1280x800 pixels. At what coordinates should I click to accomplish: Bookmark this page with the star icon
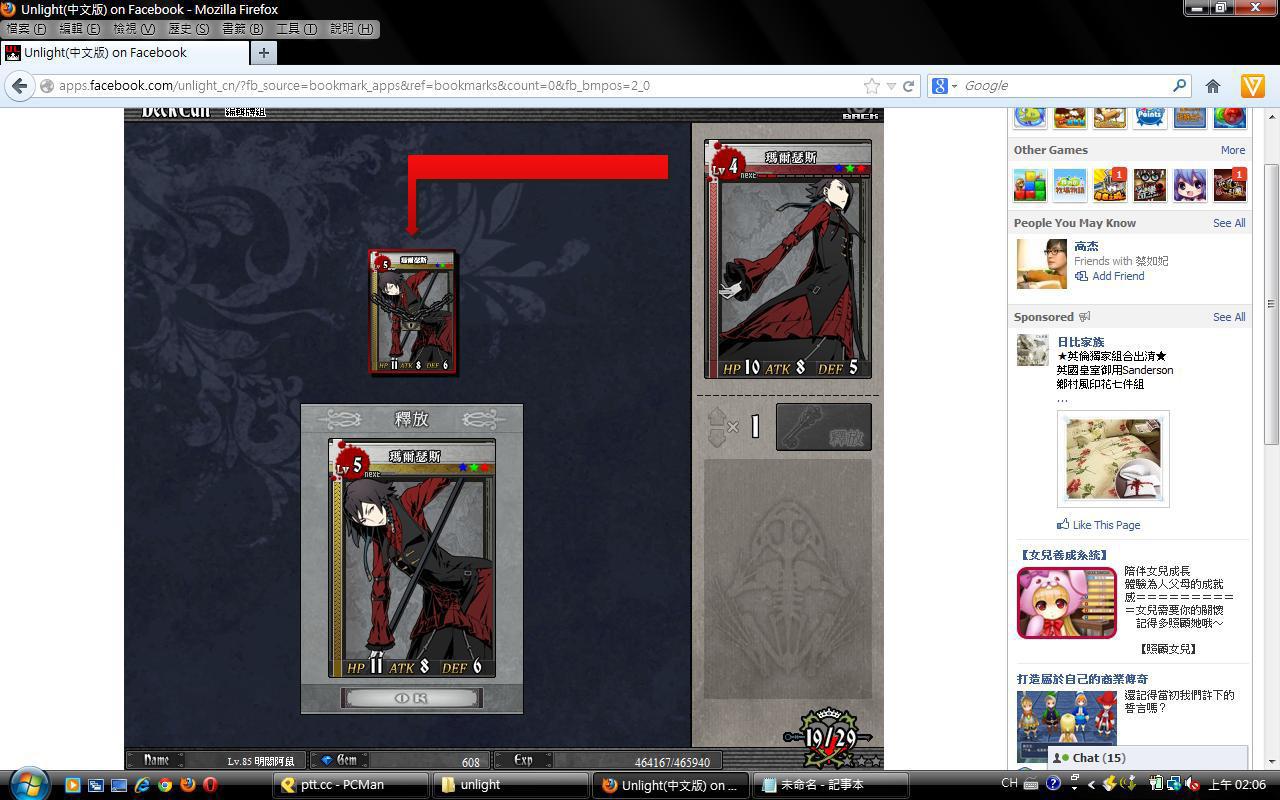(x=872, y=86)
